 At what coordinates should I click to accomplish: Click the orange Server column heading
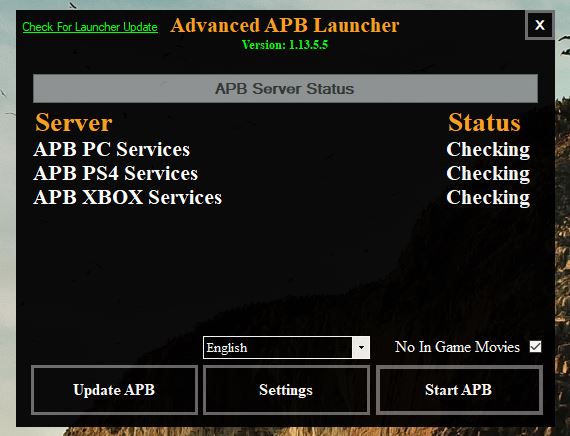click(x=73, y=122)
